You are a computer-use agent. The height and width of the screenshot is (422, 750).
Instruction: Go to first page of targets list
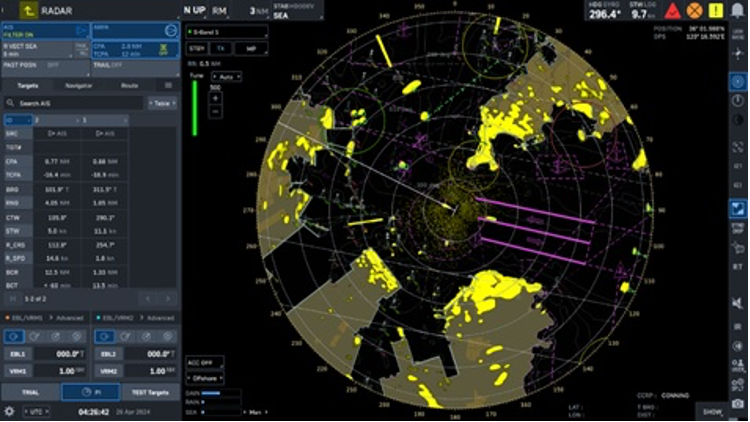coord(12,299)
